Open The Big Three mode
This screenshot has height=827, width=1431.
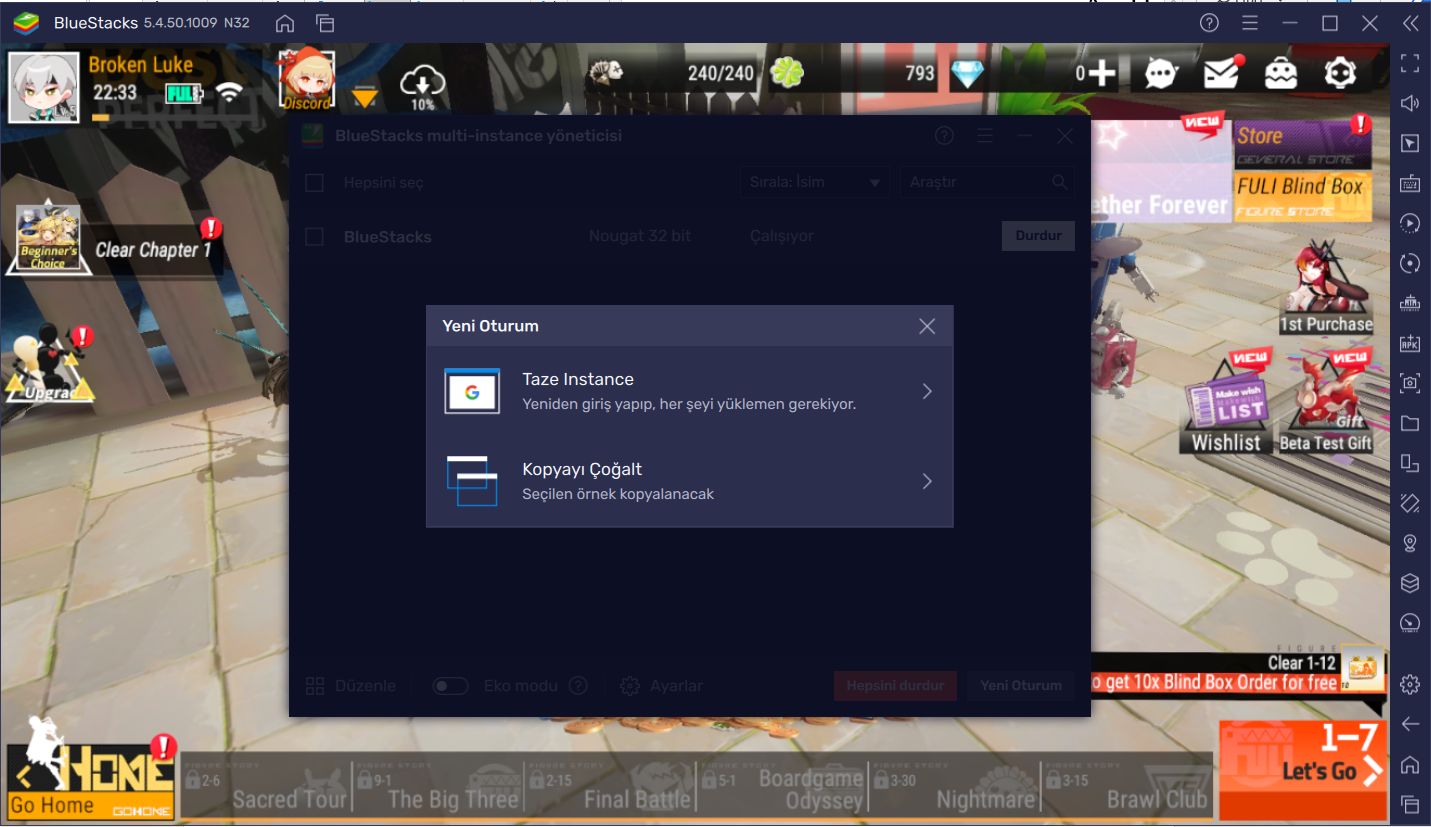(437, 787)
